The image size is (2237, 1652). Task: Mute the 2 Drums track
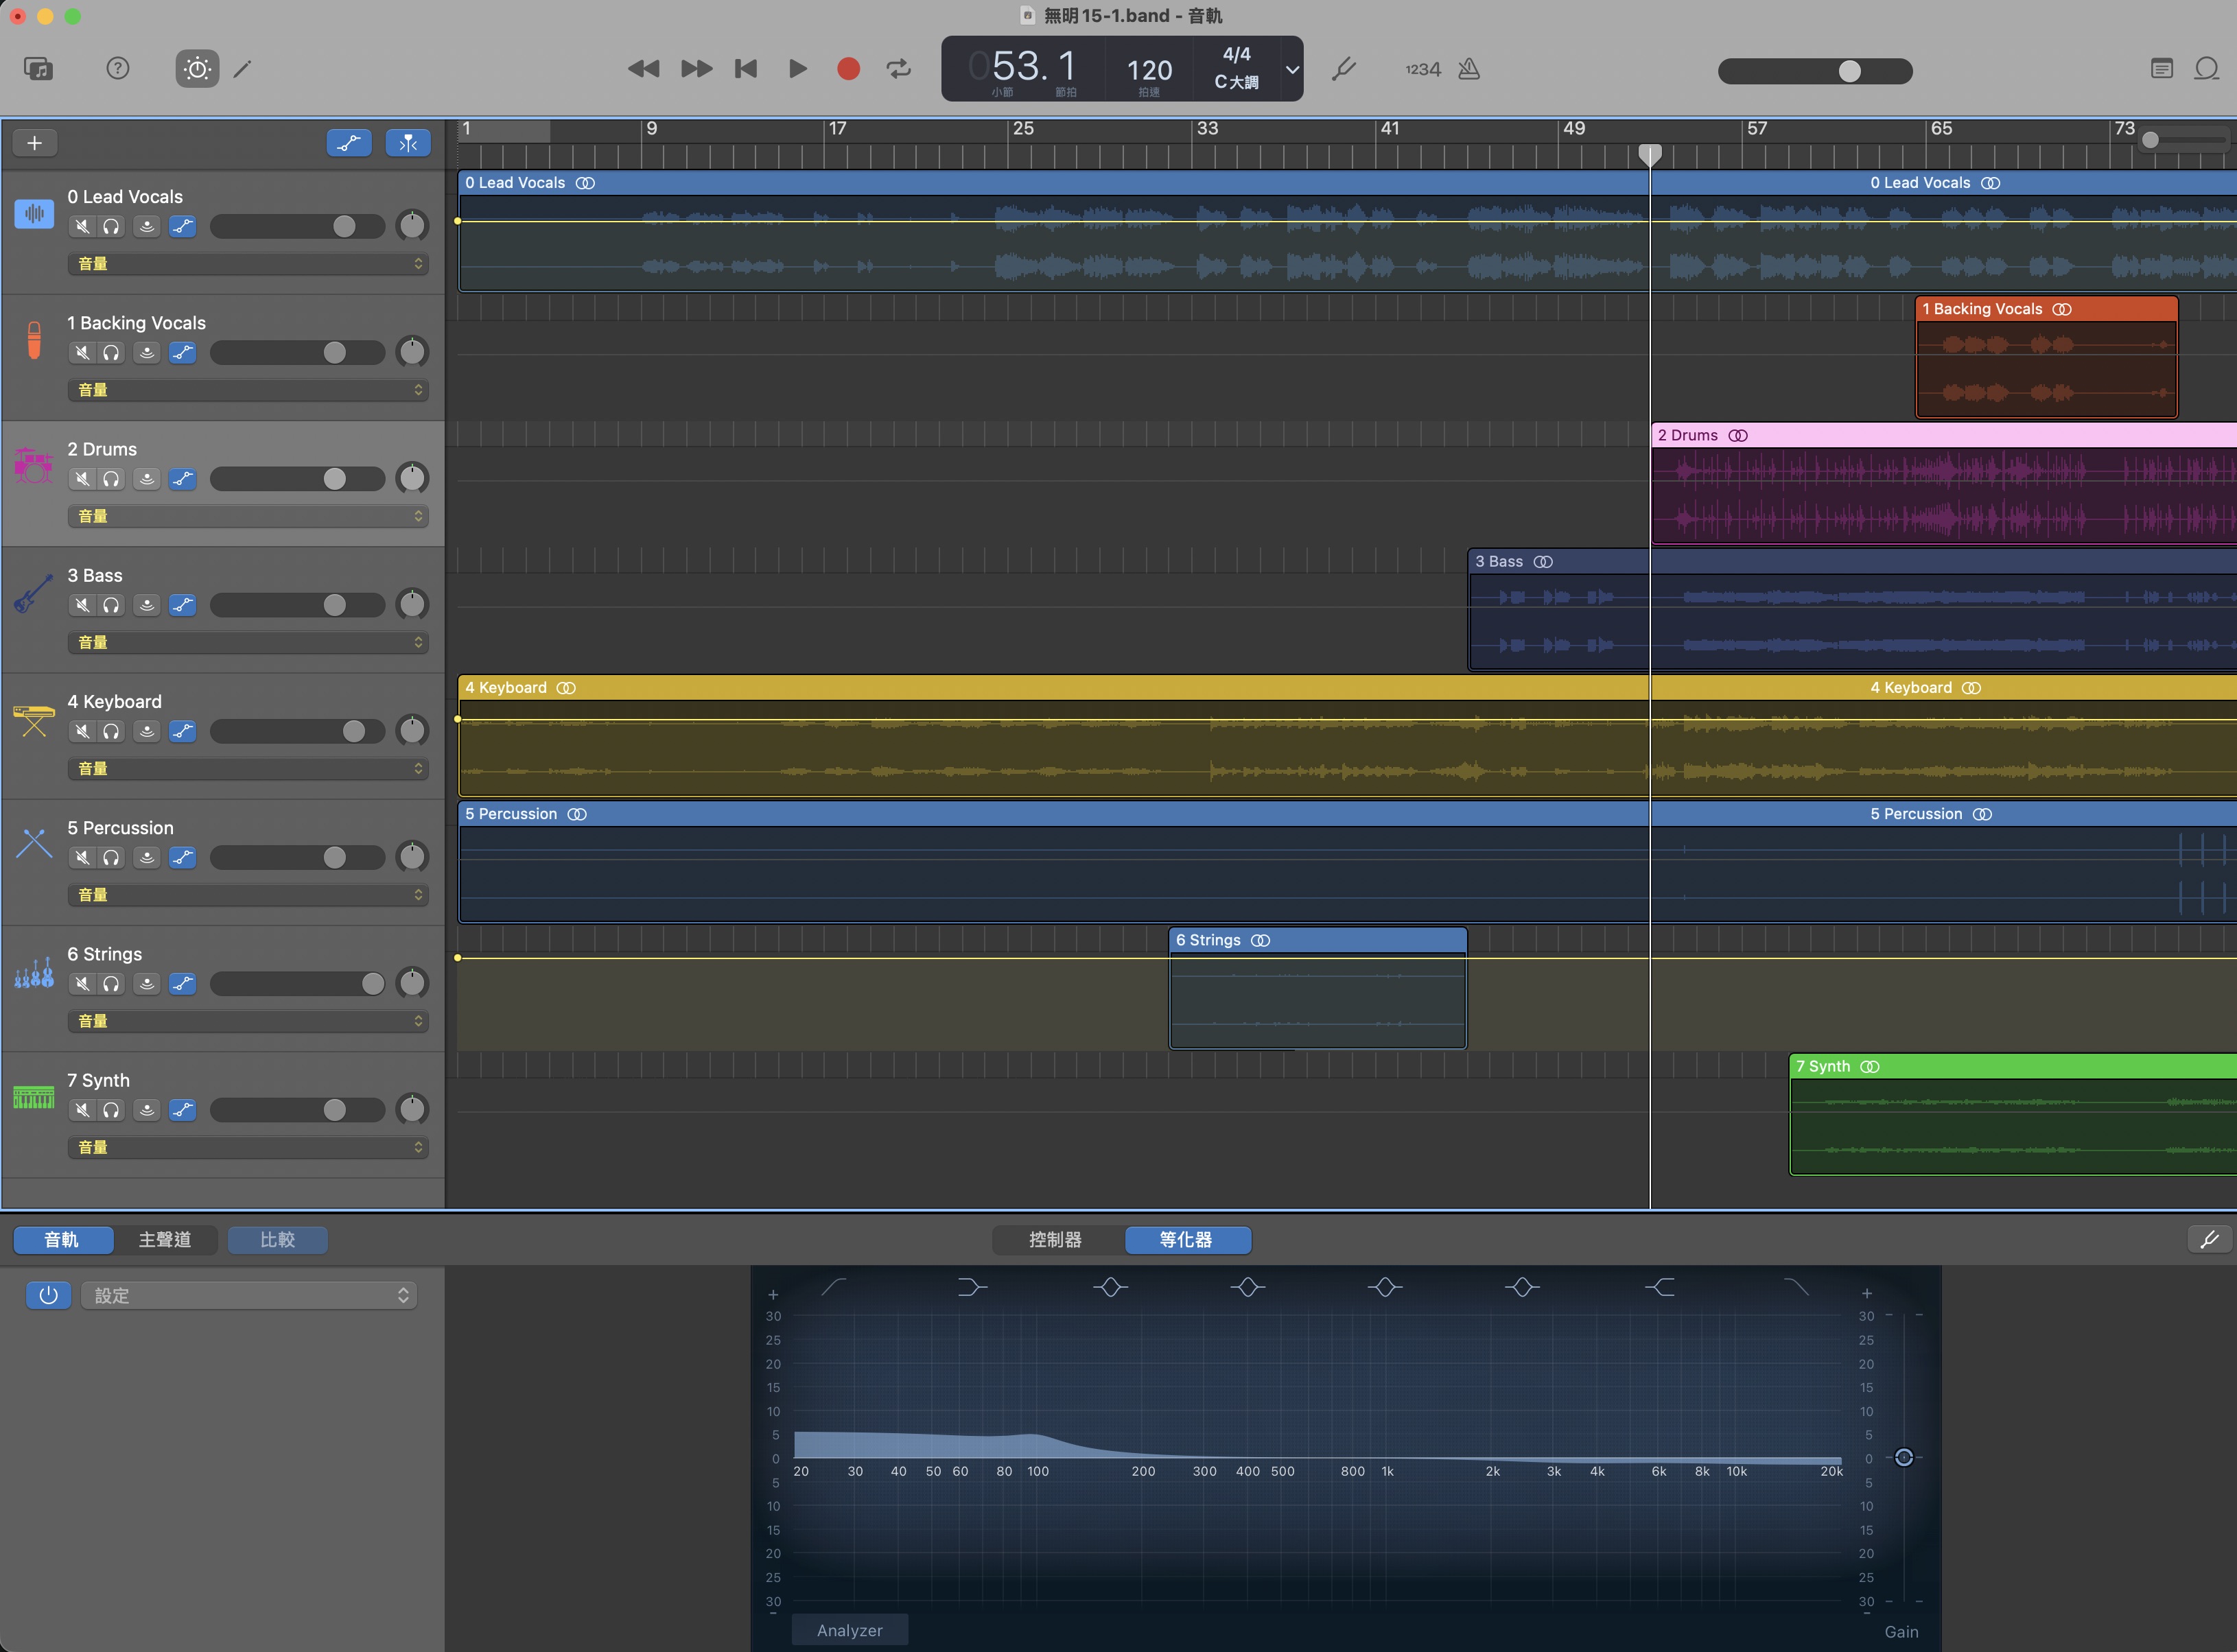coord(83,479)
